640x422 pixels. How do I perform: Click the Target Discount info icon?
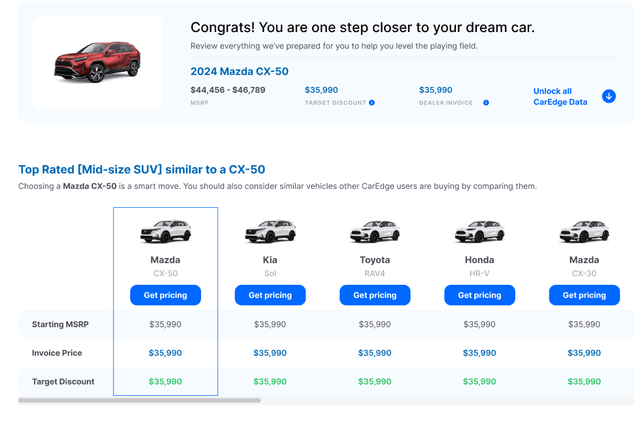tap(372, 102)
